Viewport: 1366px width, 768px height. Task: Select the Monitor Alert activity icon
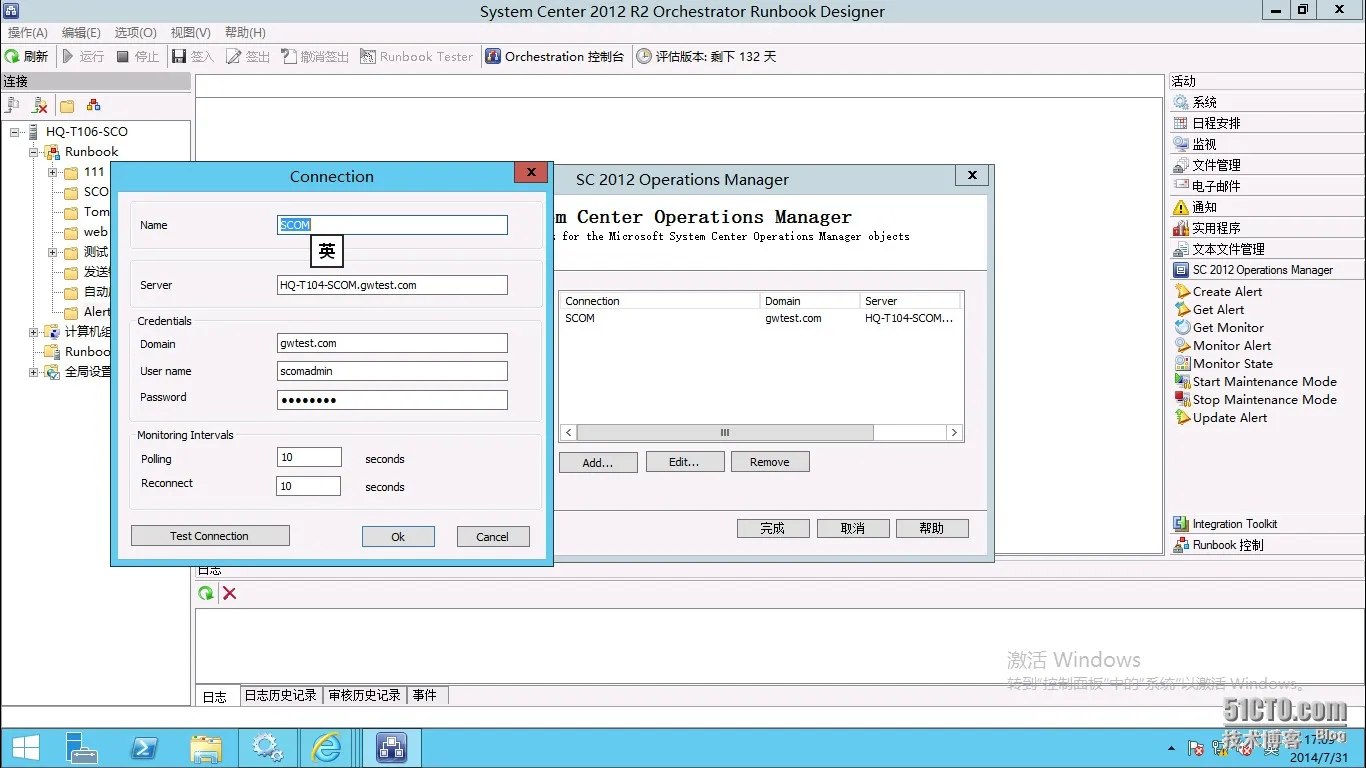pyautogui.click(x=1182, y=346)
